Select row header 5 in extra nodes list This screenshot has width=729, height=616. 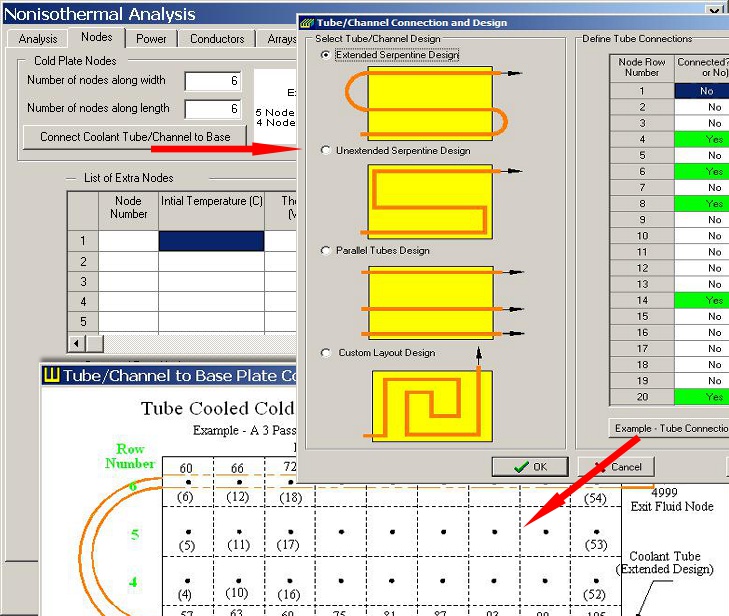click(83, 322)
